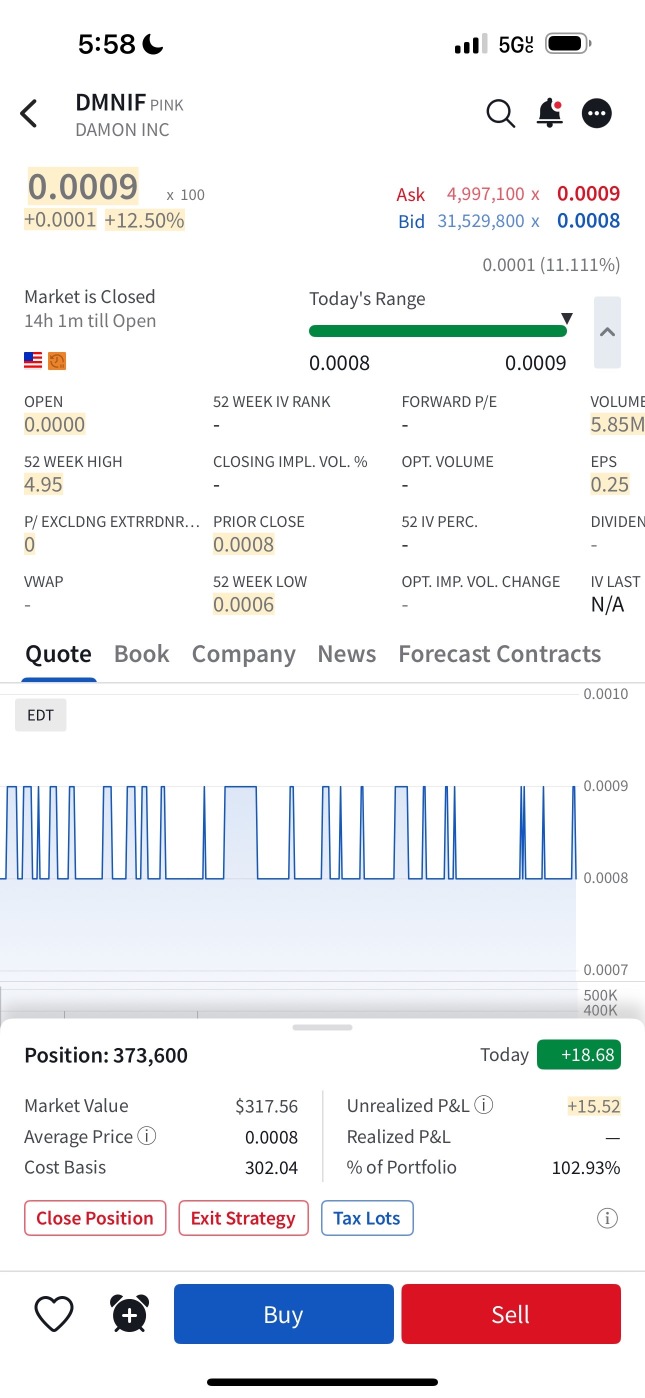Tap the last price 0.0009
This screenshot has height=1398, width=645.
point(82,187)
